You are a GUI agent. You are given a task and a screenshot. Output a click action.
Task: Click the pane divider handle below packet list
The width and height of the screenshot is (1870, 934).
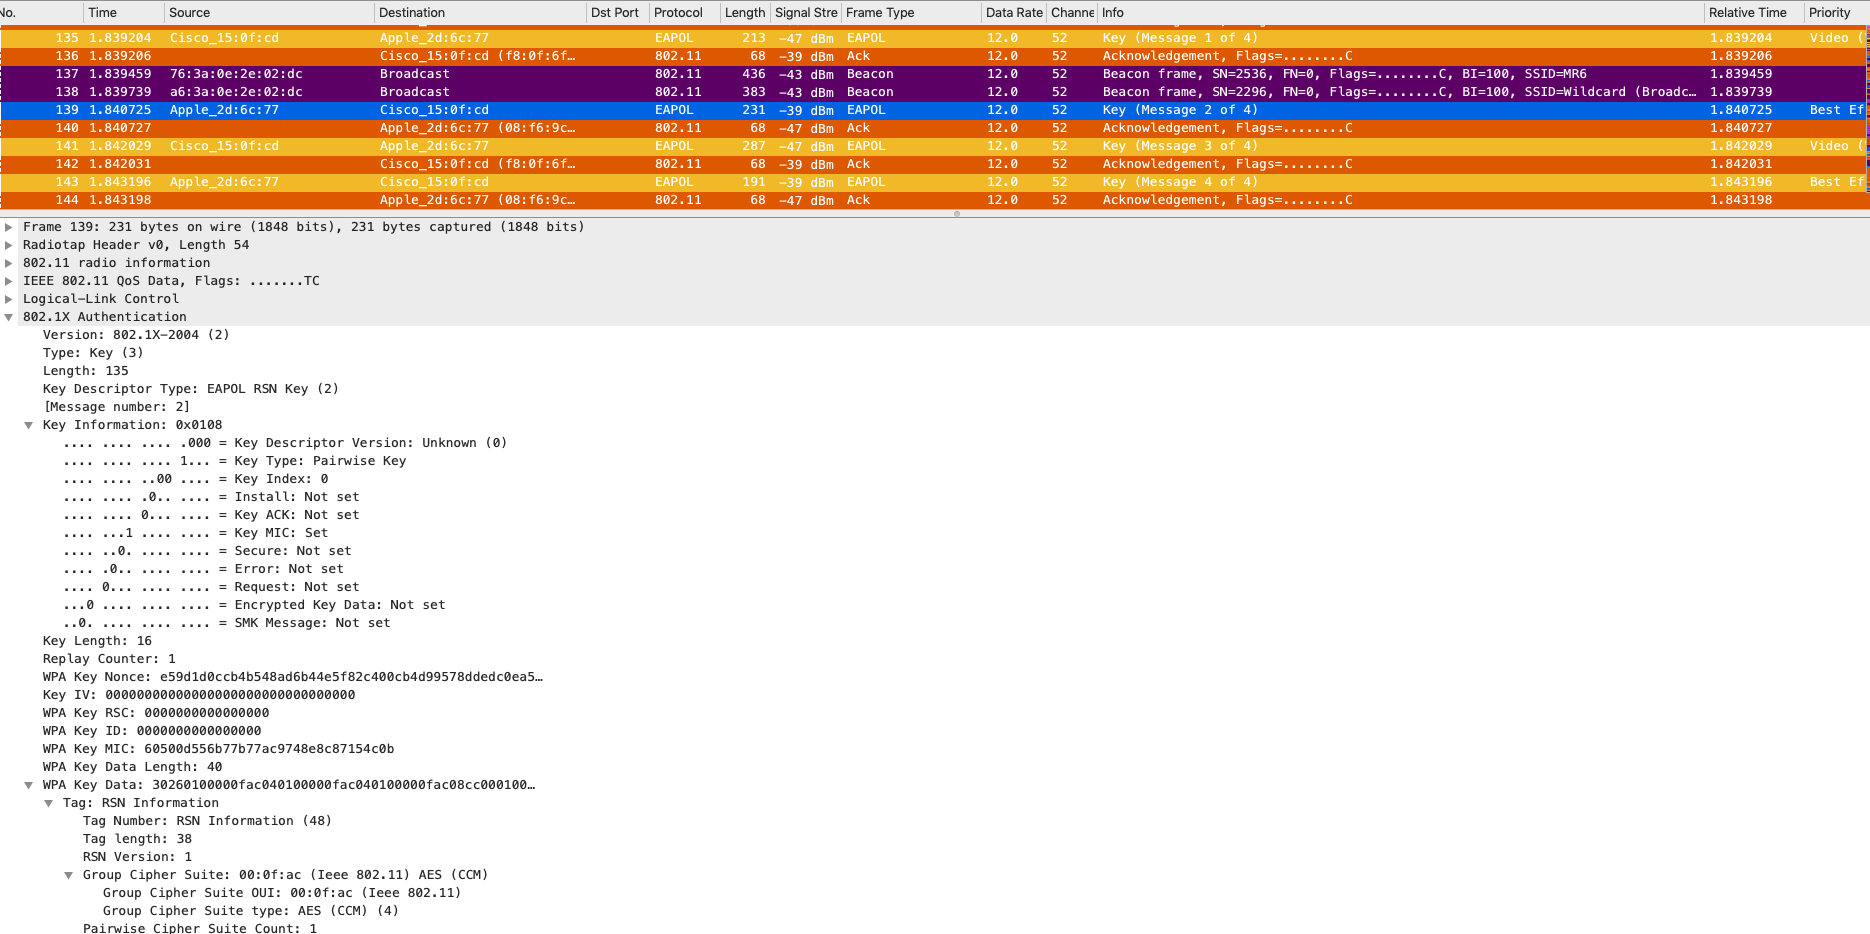point(957,214)
